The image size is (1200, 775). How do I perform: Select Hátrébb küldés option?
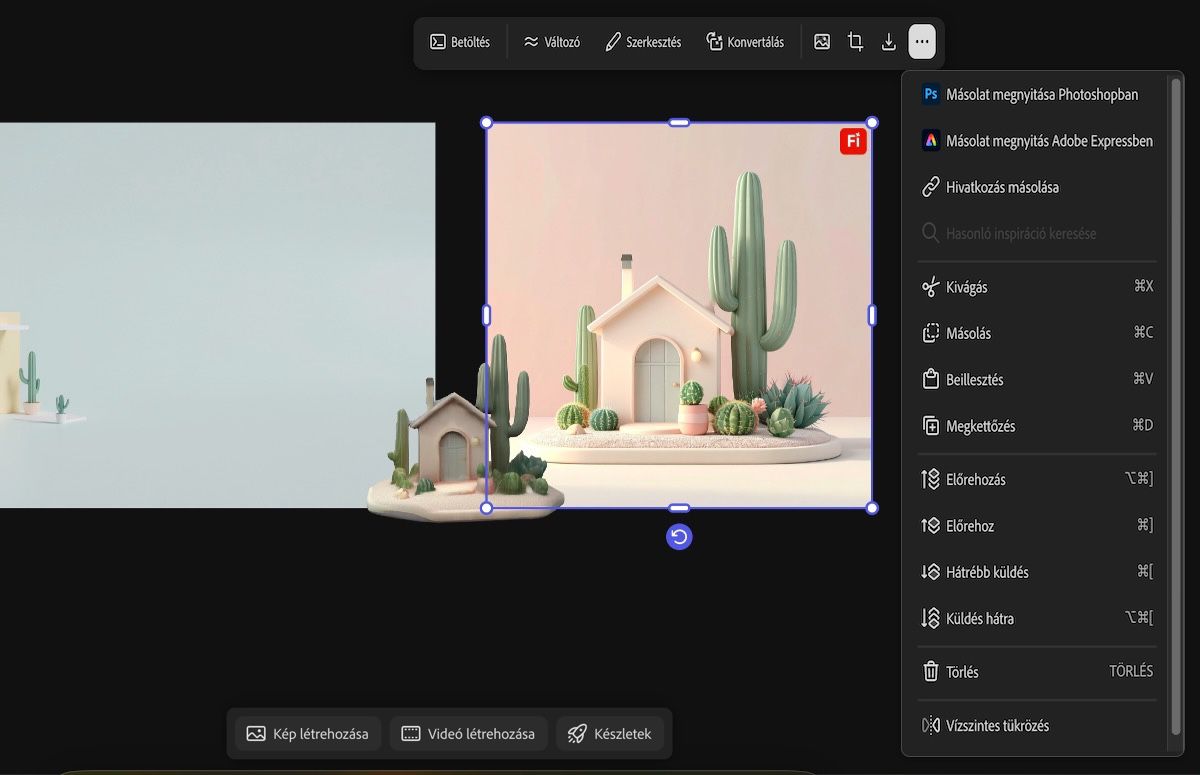click(987, 572)
